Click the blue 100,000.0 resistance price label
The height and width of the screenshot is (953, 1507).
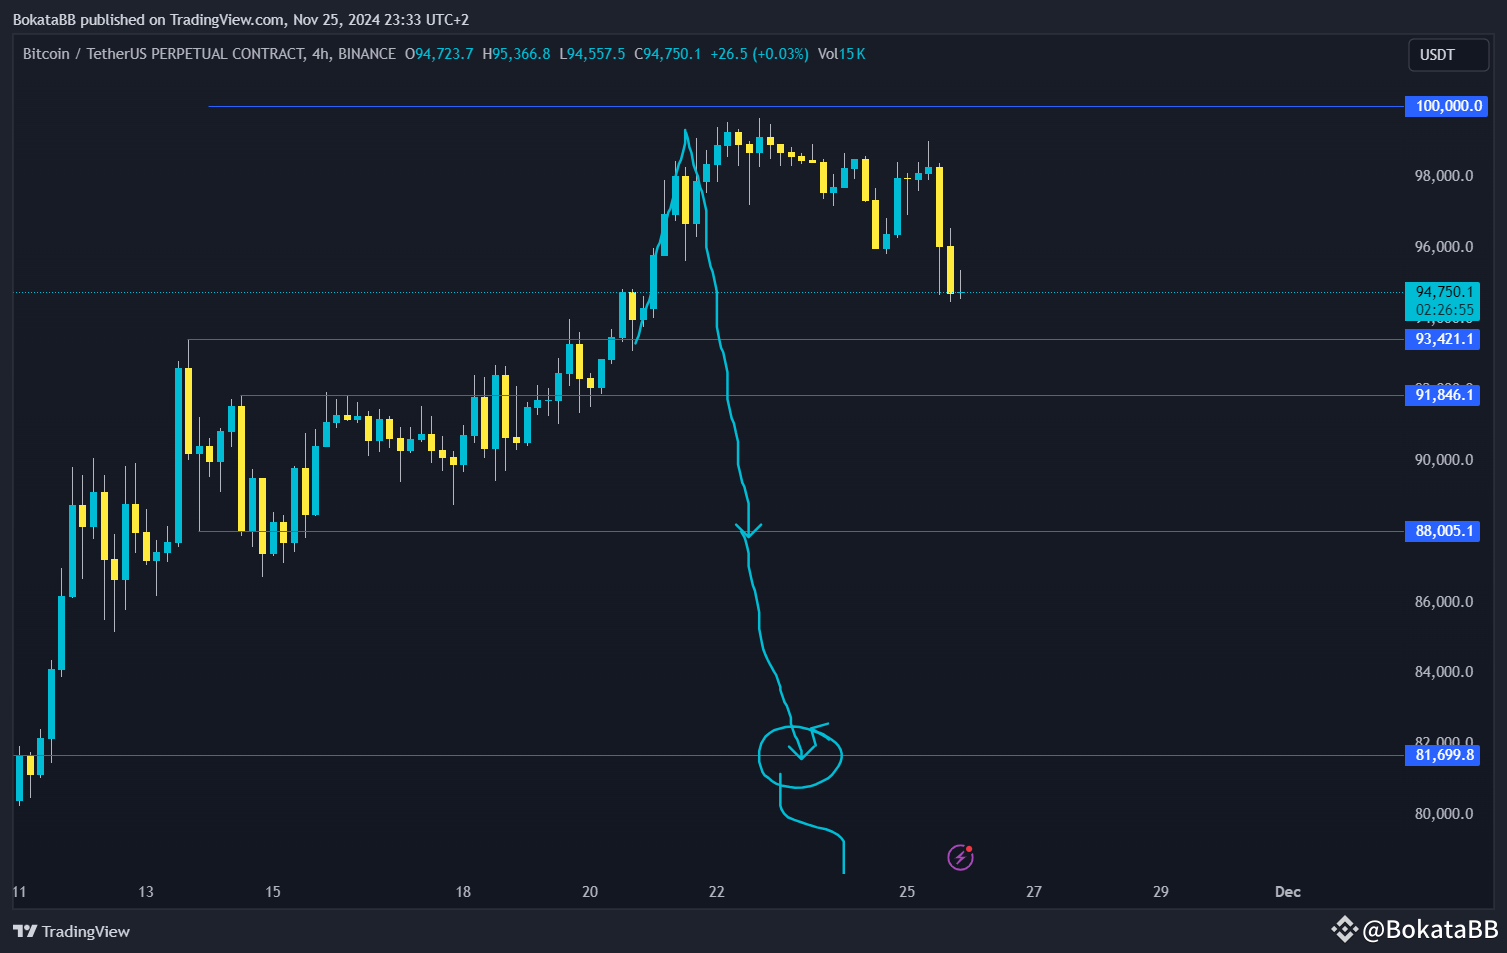pos(1446,105)
